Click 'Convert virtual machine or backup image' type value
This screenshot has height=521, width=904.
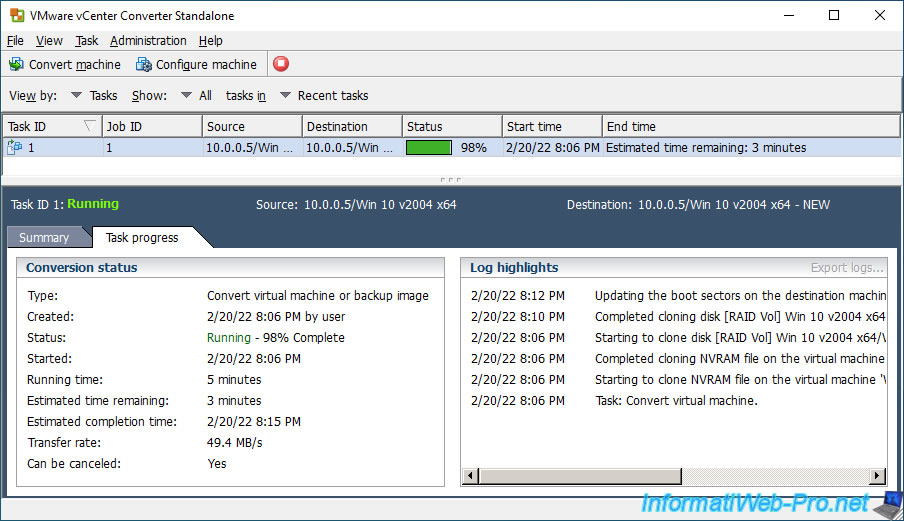pyautogui.click(x=318, y=296)
